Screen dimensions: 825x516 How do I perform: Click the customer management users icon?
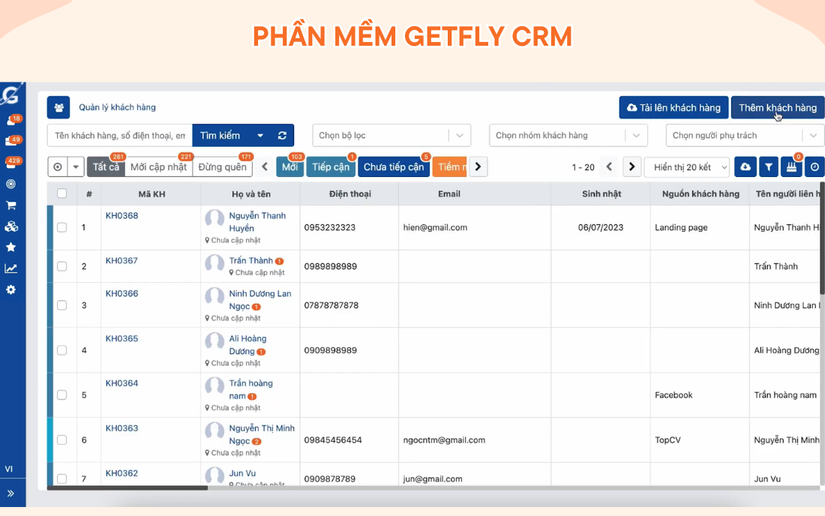[58, 107]
